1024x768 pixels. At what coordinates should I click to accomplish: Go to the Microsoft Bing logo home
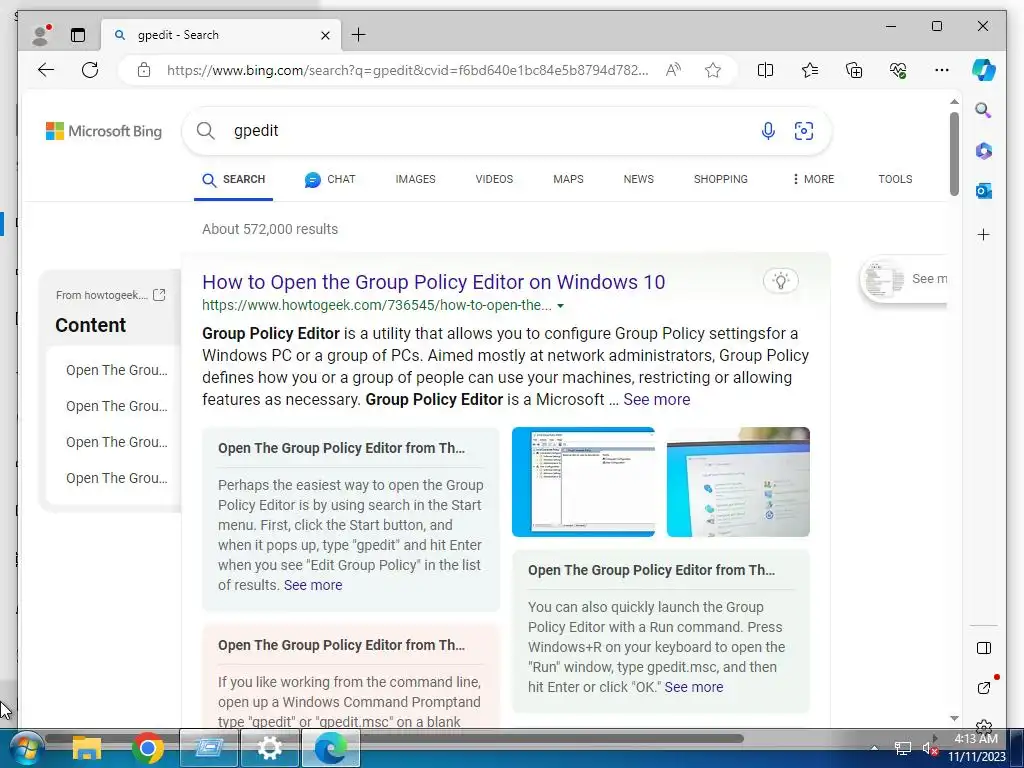pyautogui.click(x=104, y=131)
